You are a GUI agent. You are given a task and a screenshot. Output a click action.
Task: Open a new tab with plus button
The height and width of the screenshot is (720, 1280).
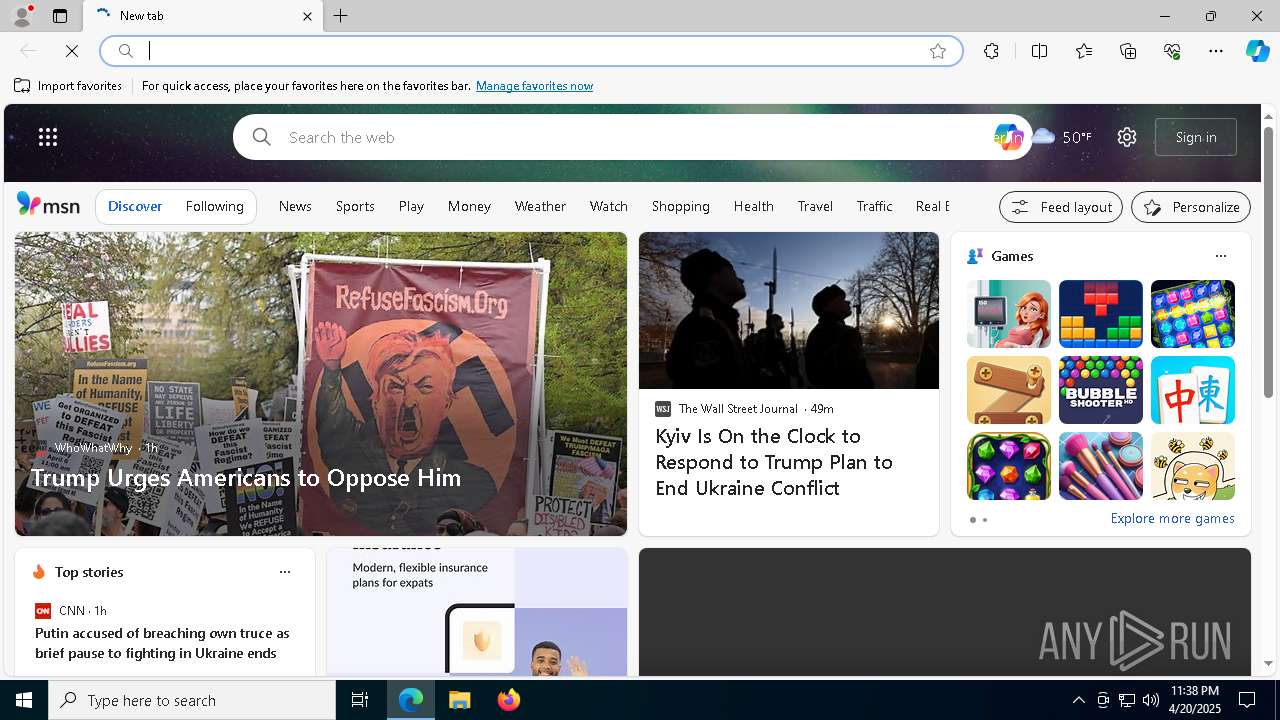(341, 16)
